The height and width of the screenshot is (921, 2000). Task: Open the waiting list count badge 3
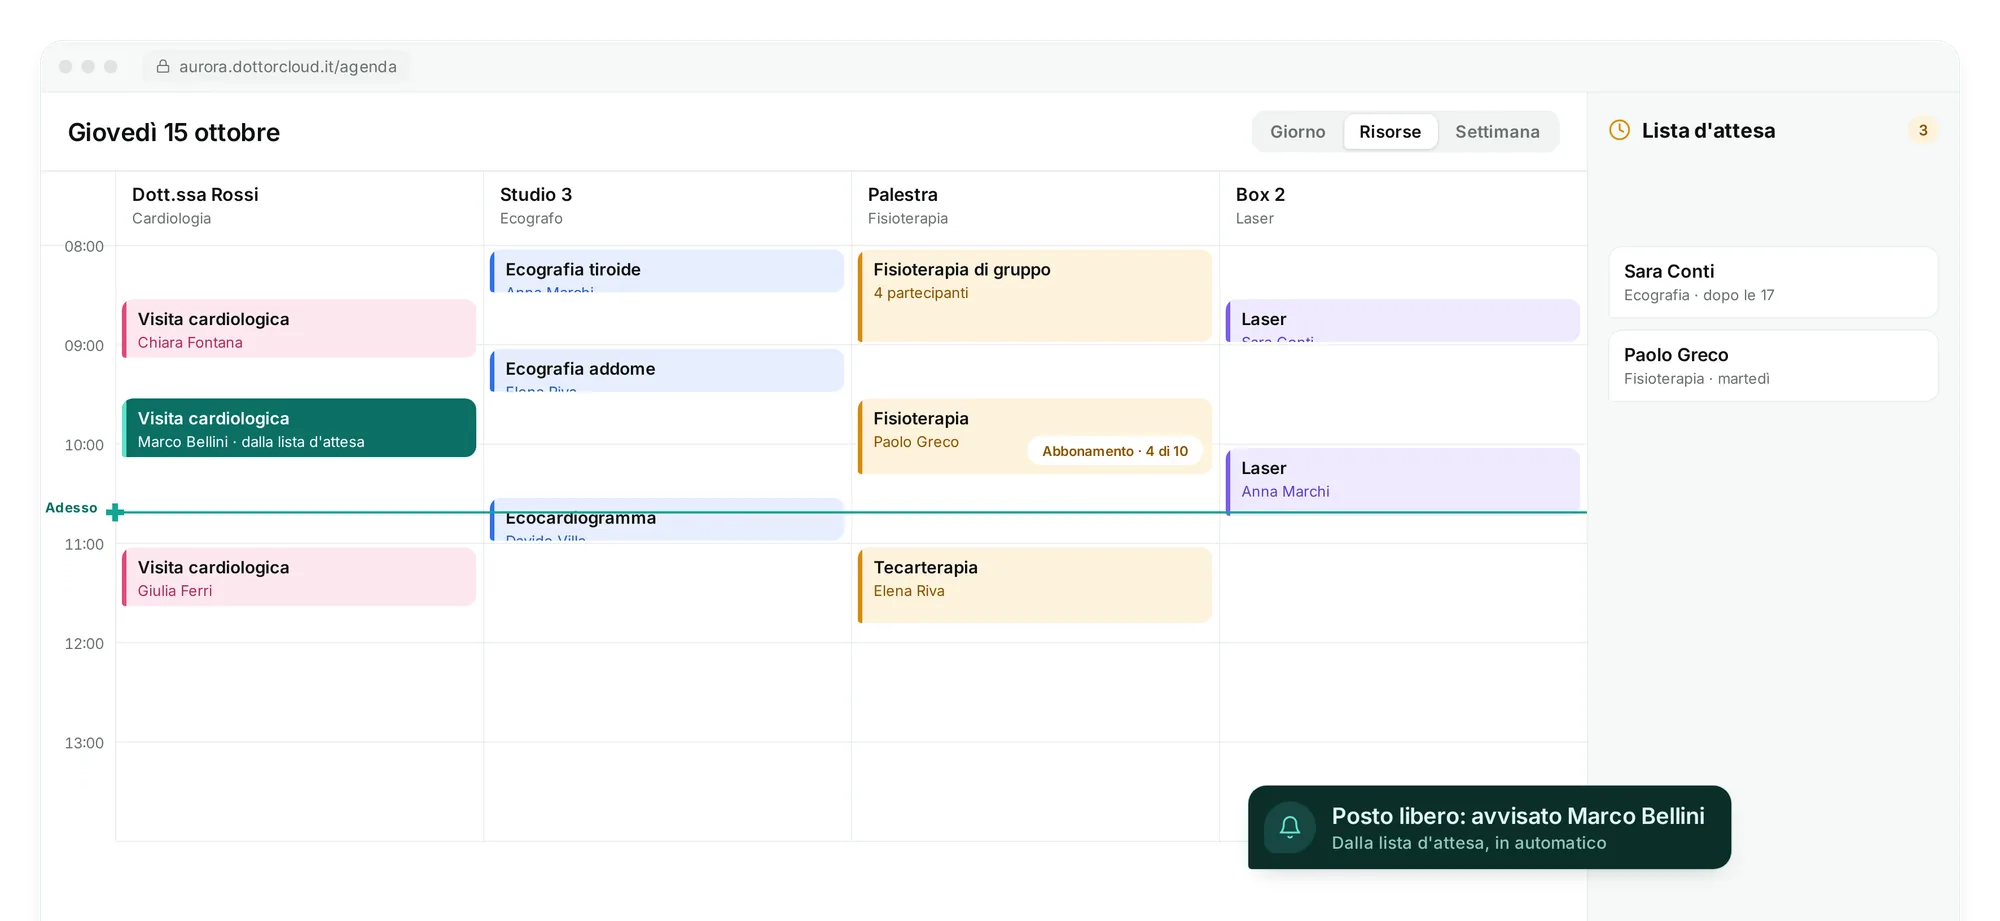coord(1922,130)
